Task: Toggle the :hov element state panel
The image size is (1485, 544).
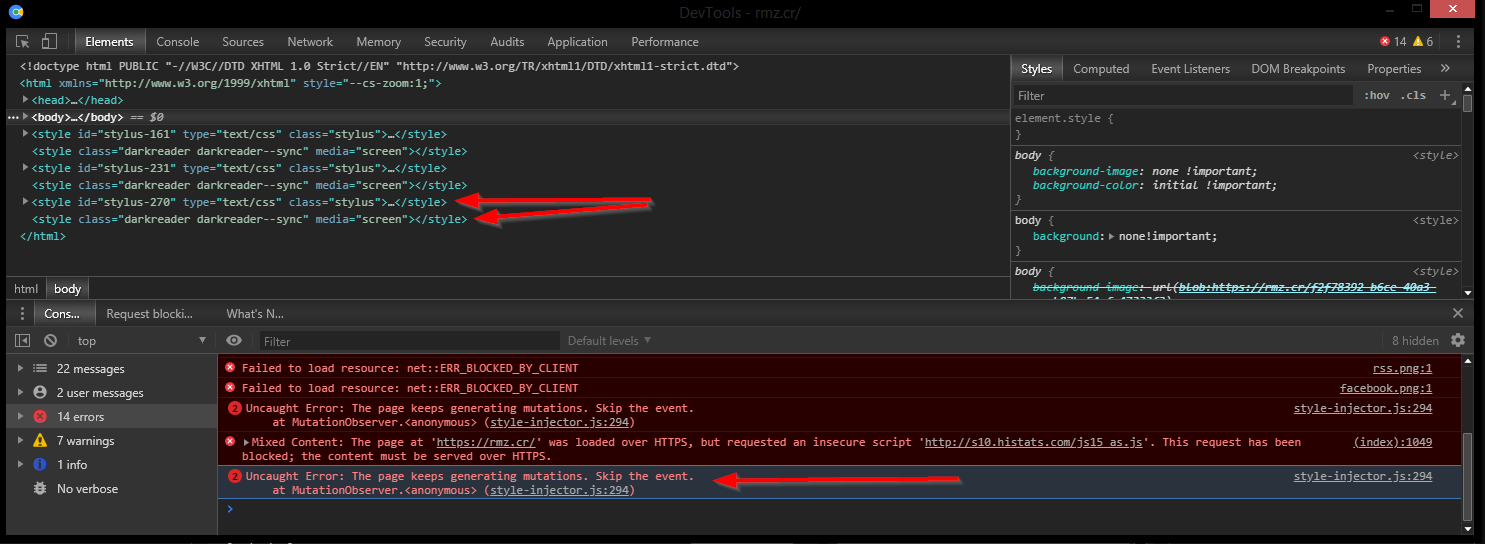Action: tap(1377, 95)
